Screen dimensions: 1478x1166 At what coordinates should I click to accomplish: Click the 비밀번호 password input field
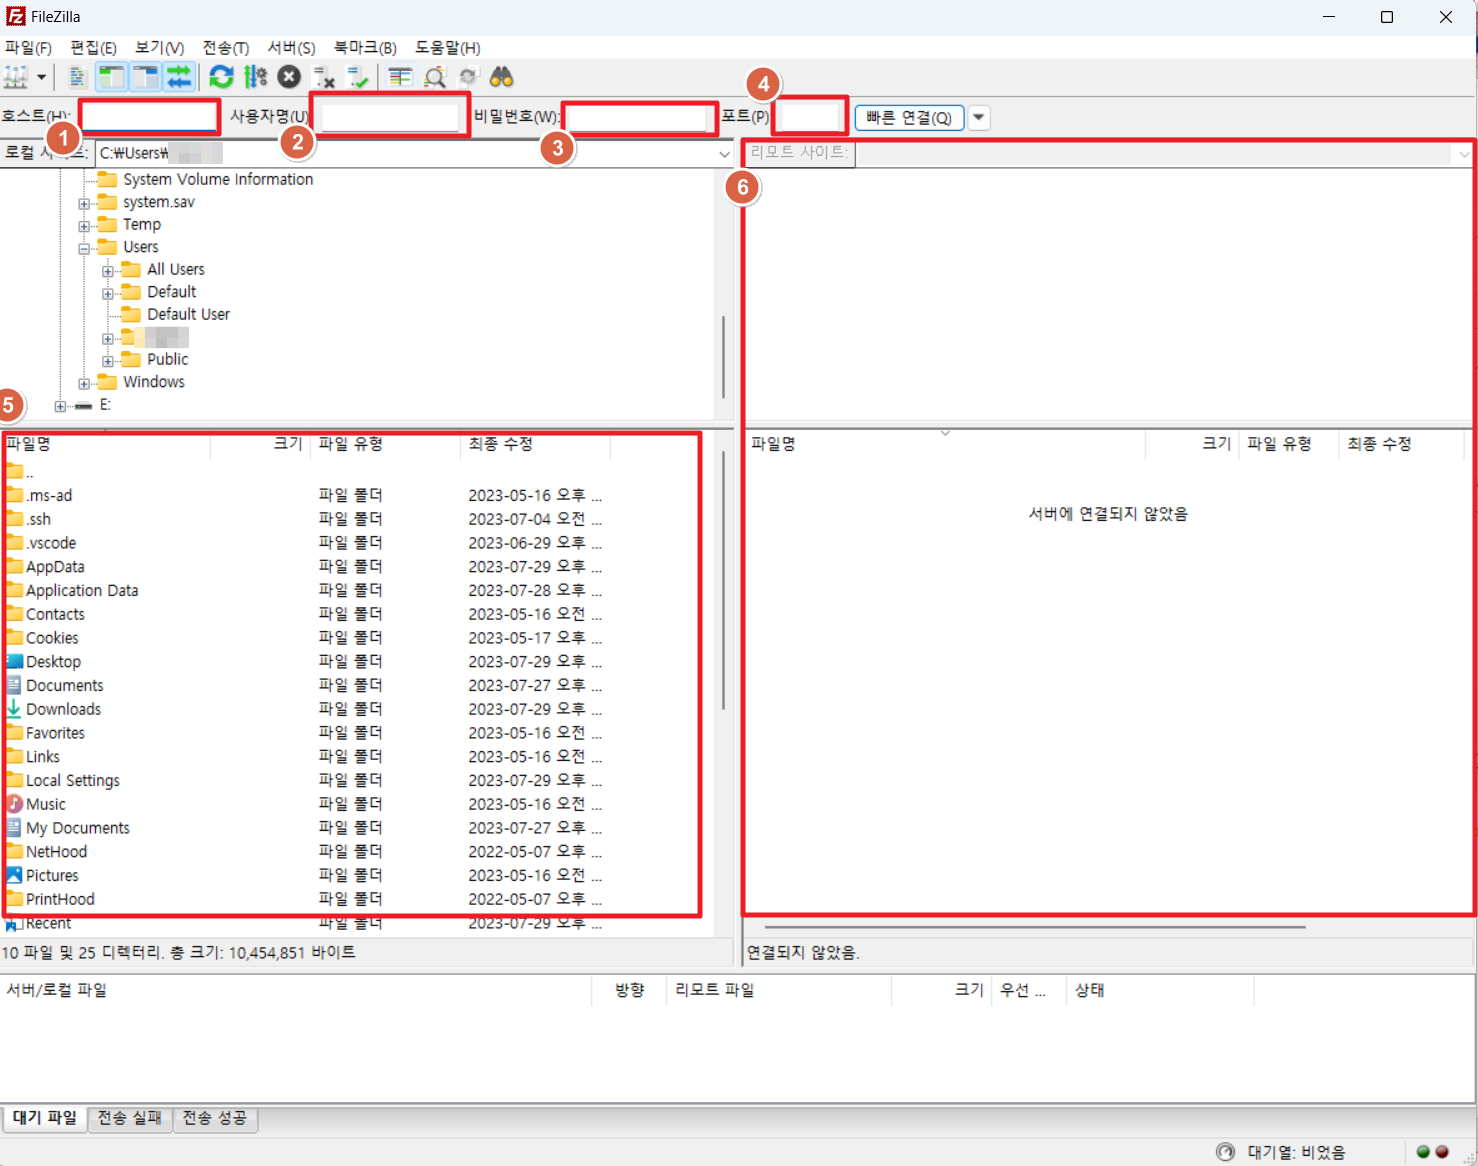637,117
